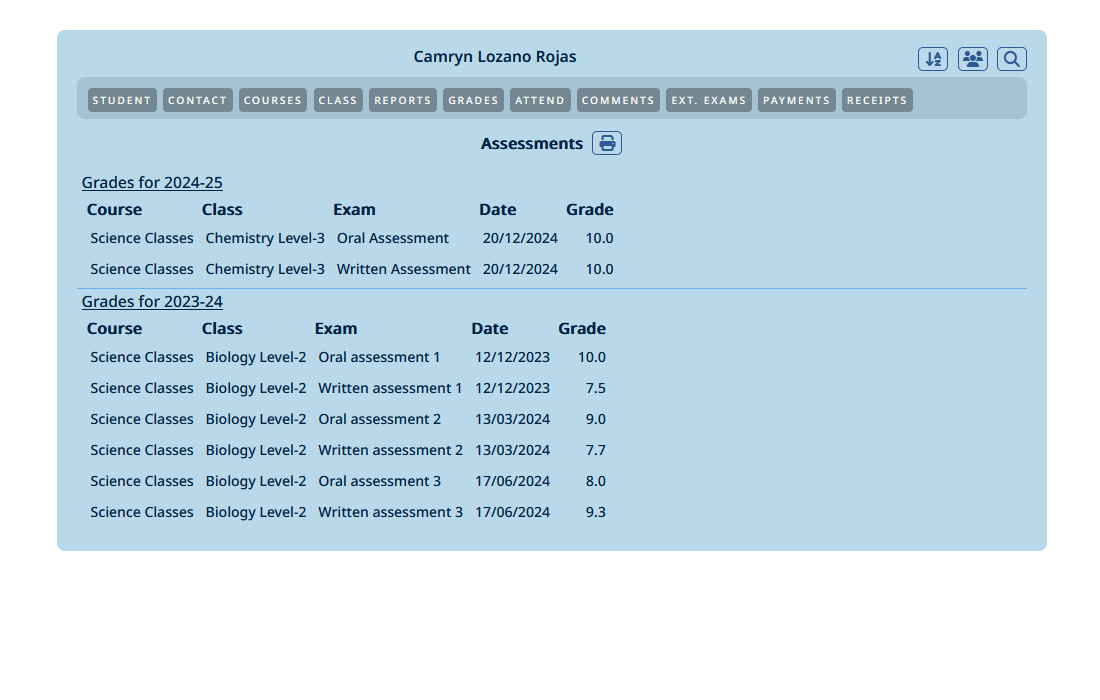
Task: Click Oral assessment 2's 13/03/2024 date
Action: tap(512, 419)
